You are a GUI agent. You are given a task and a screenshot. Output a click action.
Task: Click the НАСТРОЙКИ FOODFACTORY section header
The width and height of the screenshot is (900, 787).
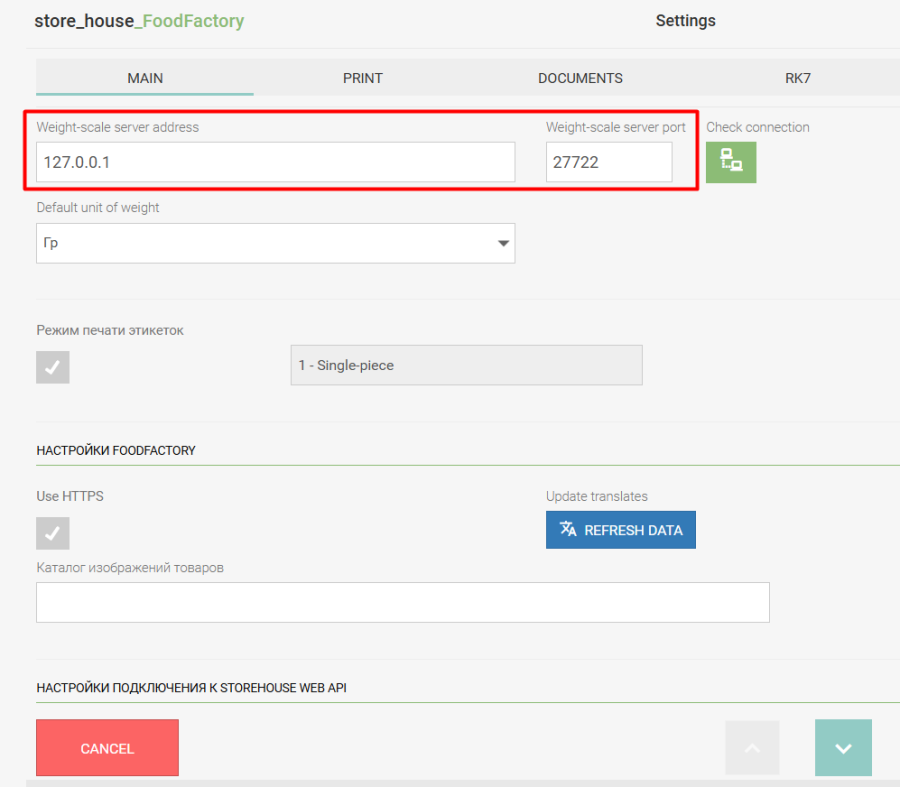pyautogui.click(x=116, y=451)
